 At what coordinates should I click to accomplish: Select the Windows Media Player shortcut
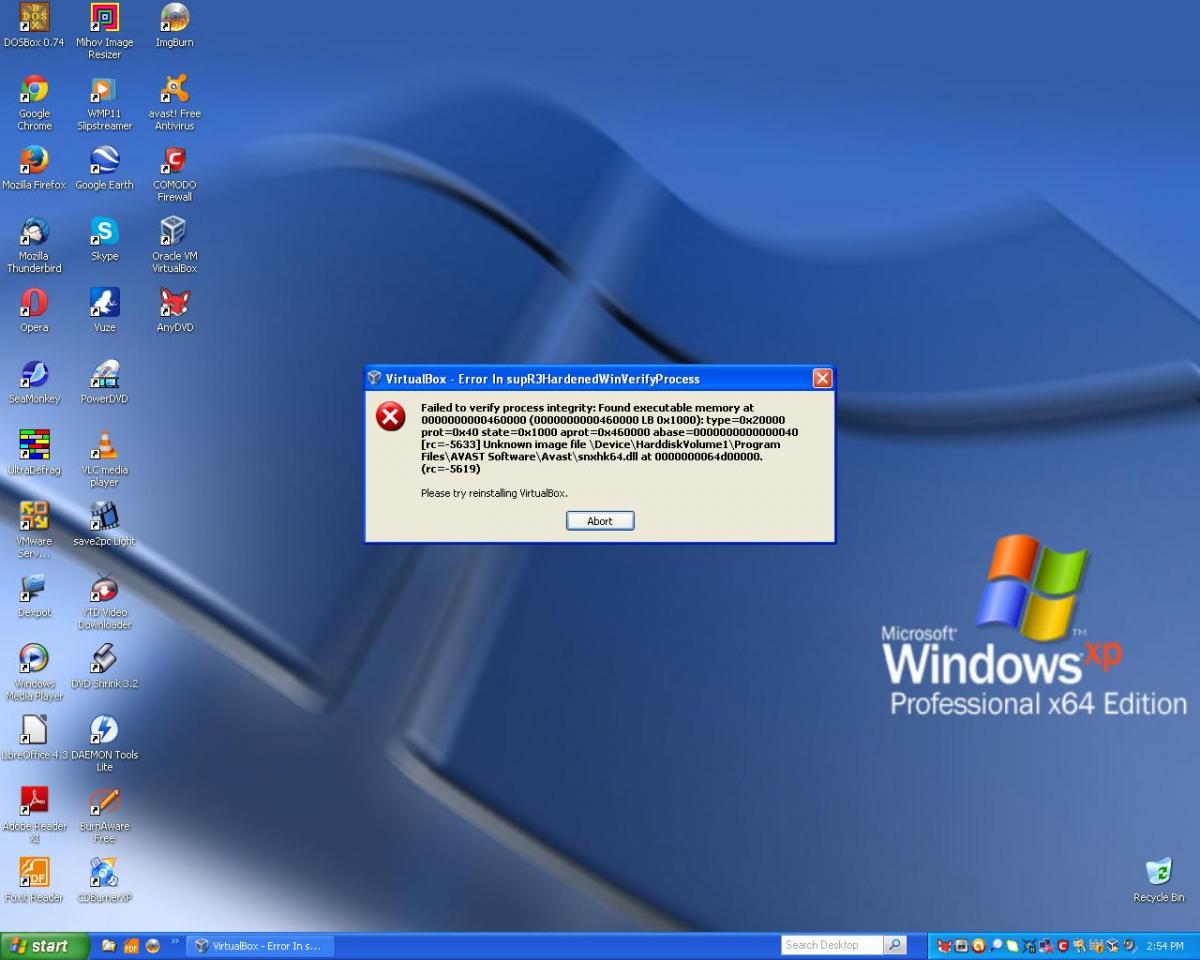pyautogui.click(x=34, y=672)
